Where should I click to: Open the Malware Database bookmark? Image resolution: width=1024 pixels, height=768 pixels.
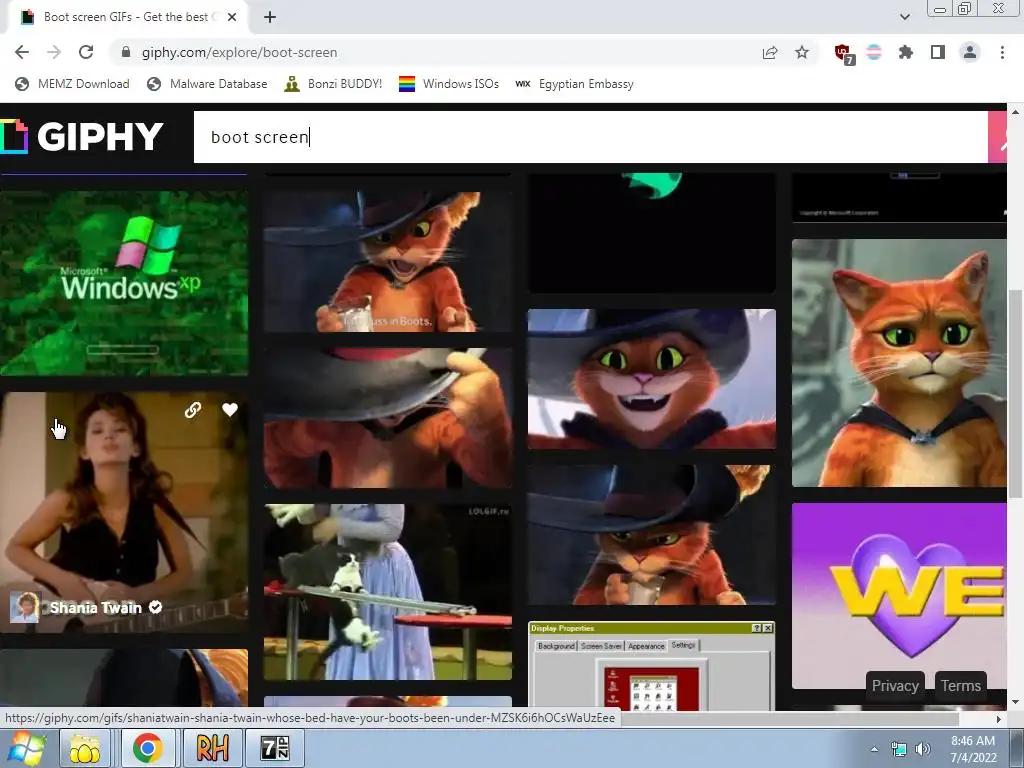click(208, 84)
